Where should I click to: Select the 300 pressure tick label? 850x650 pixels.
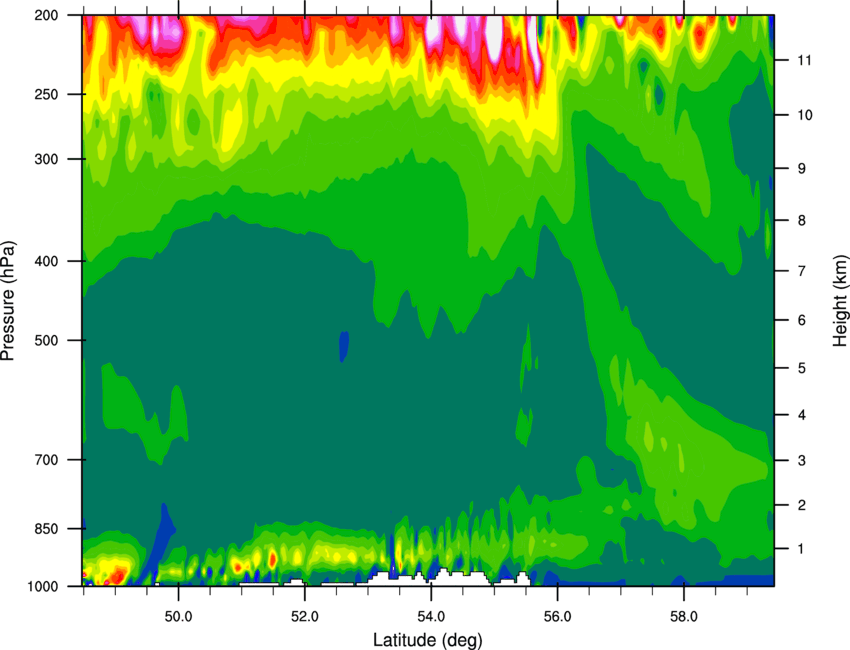click(x=46, y=159)
